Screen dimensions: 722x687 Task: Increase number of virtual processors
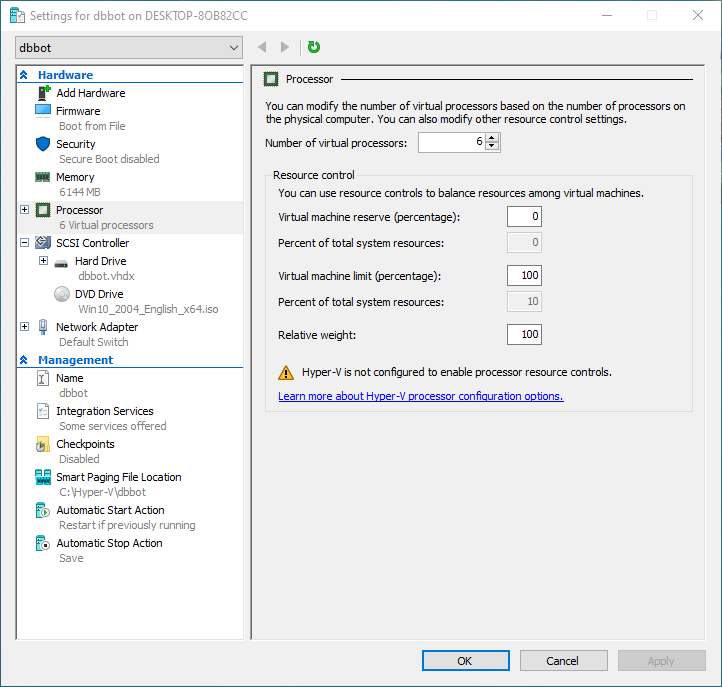pos(492,138)
